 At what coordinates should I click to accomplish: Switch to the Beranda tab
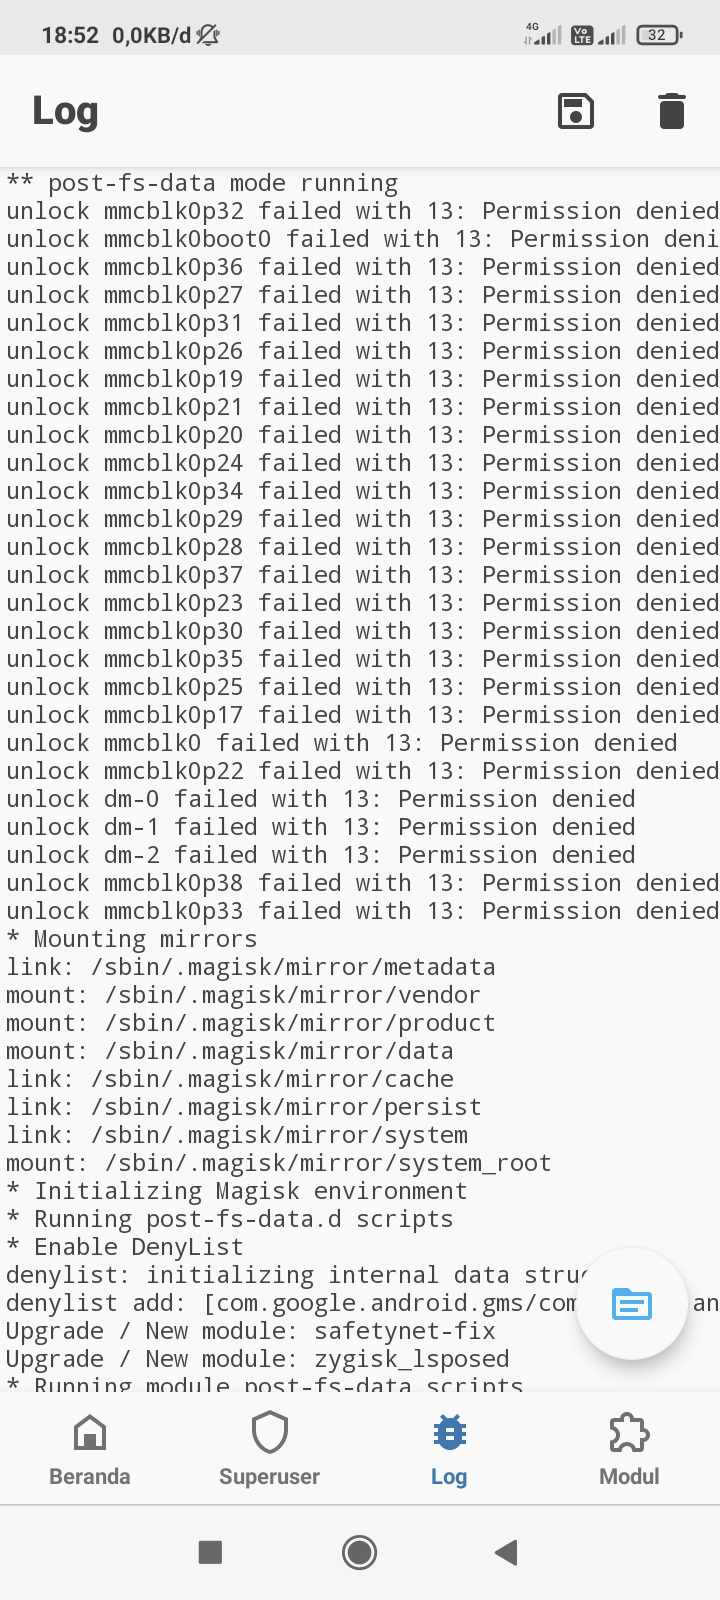pos(89,1448)
